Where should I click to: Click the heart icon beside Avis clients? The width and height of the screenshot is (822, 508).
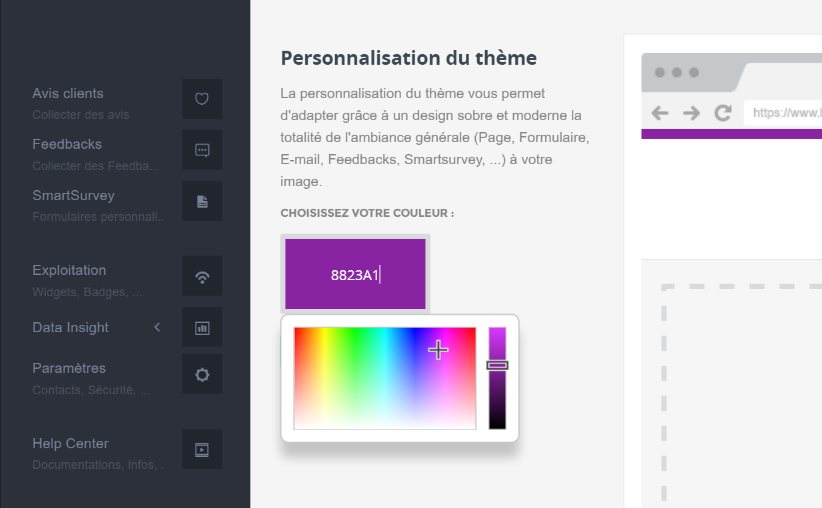202,99
